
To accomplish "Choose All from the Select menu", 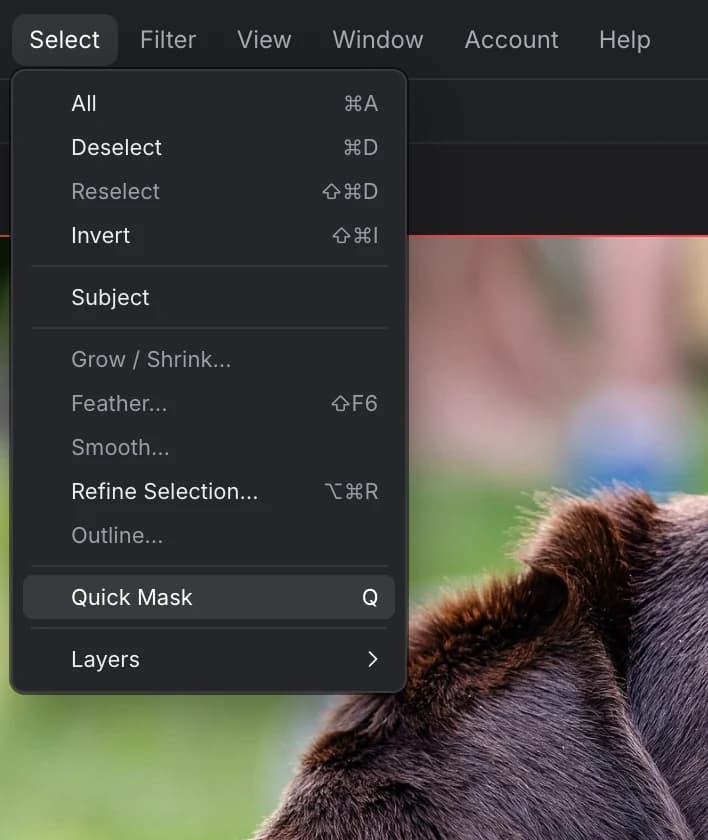I will [x=209, y=103].
